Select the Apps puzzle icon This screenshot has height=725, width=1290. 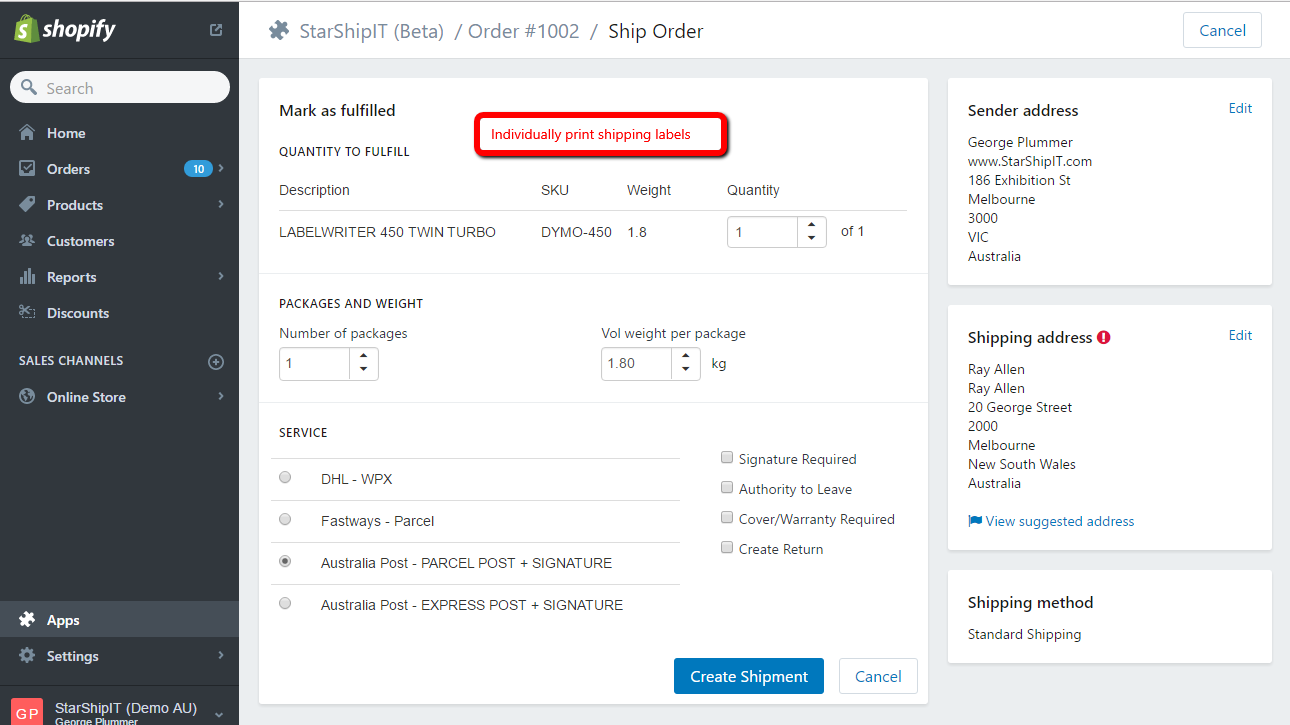tap(25, 619)
